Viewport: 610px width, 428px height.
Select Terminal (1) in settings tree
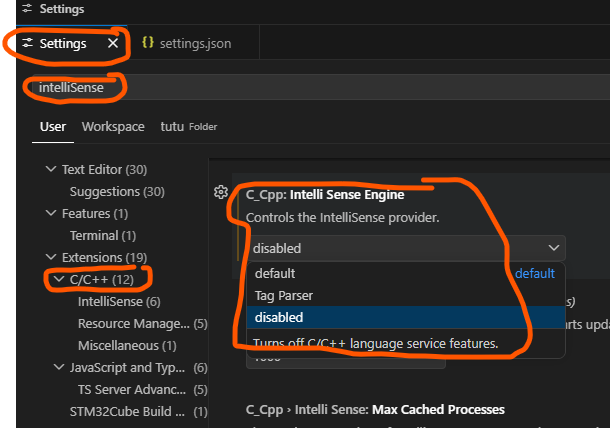point(103,235)
